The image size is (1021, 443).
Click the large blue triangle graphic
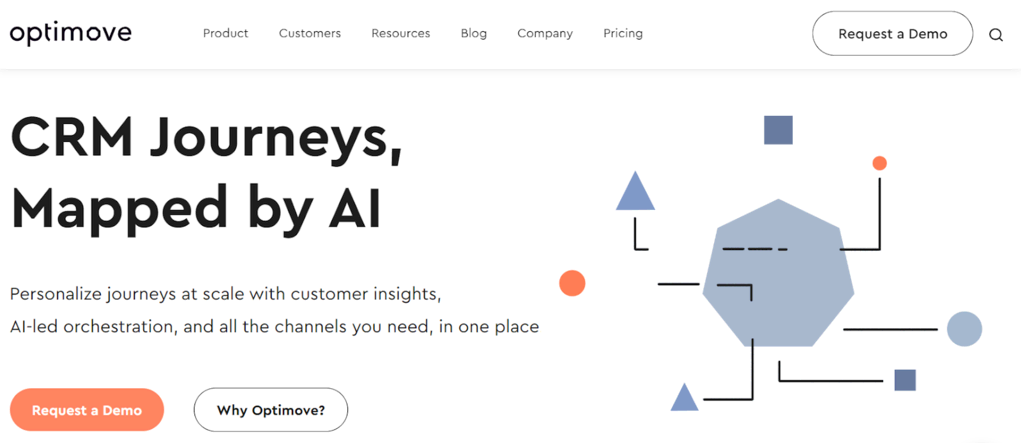pyautogui.click(x=635, y=194)
